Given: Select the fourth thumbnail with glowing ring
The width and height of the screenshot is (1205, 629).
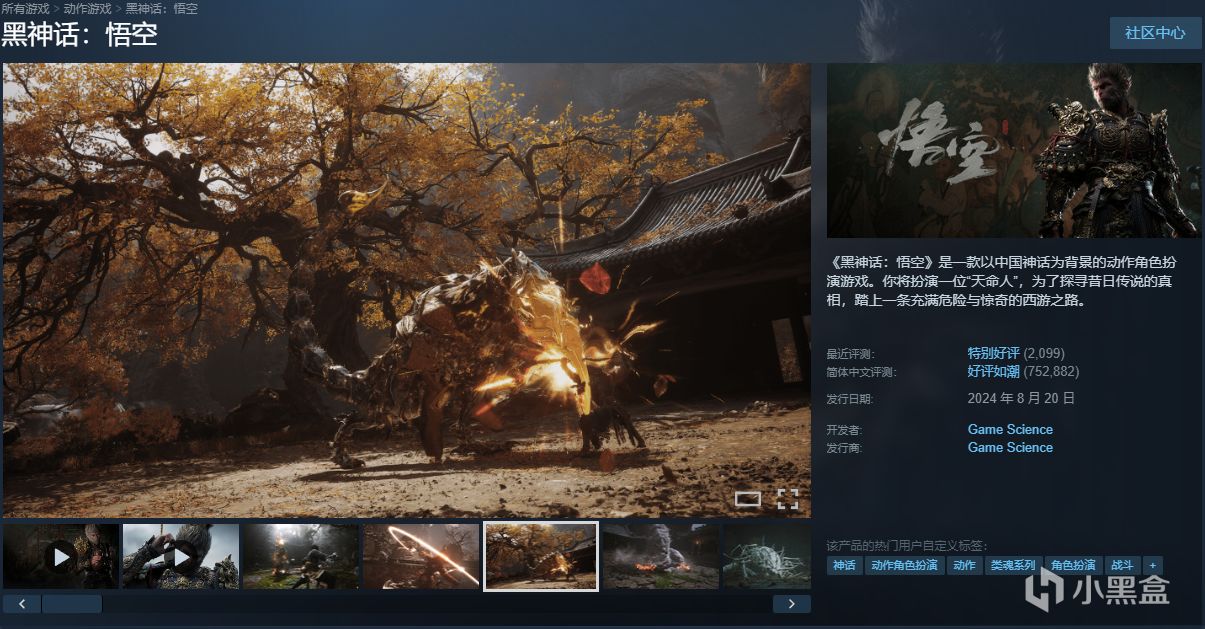Looking at the screenshot, I should pos(421,556).
